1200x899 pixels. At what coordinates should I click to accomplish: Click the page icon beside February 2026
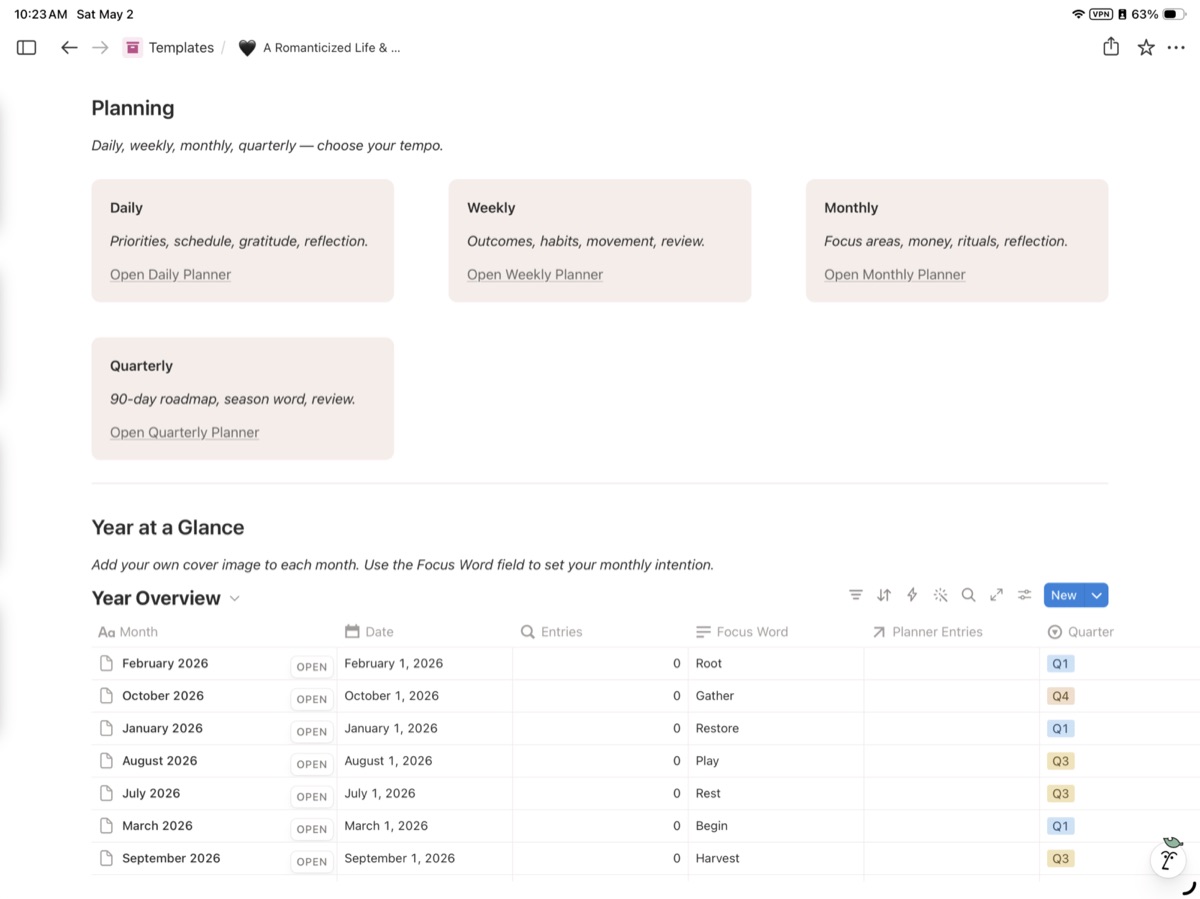[106, 664]
